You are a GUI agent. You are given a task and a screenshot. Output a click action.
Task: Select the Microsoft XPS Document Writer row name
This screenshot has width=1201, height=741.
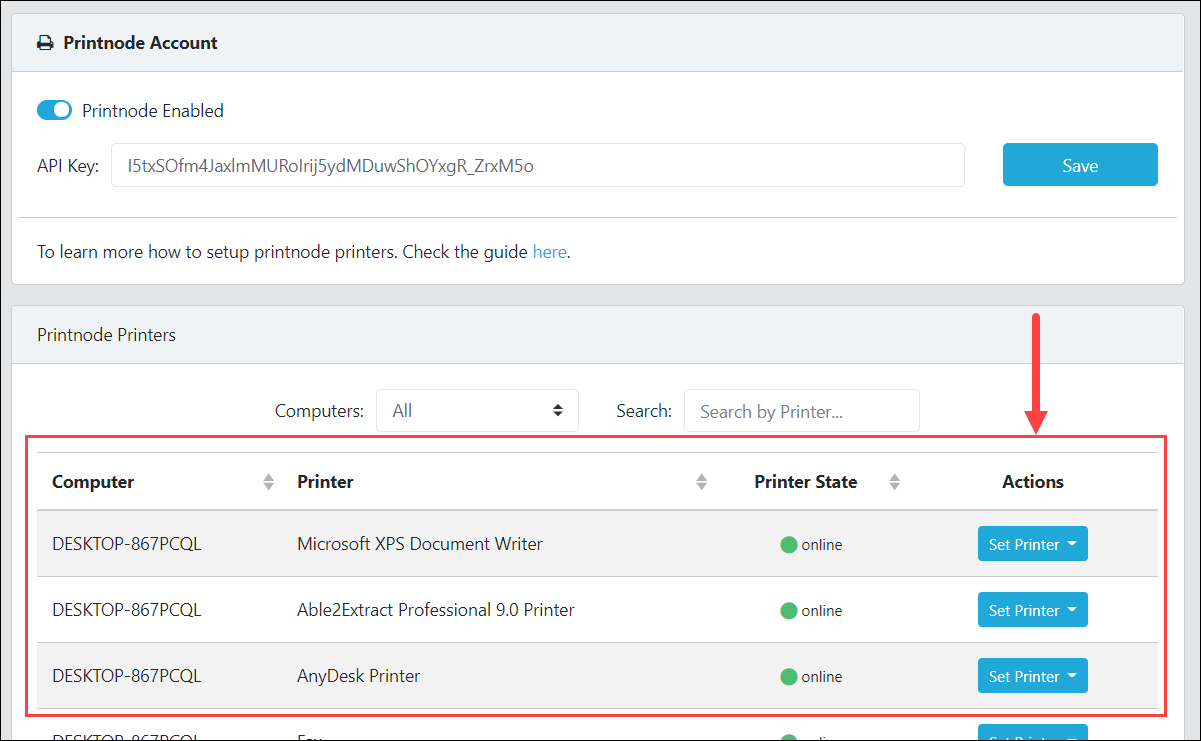click(x=419, y=545)
